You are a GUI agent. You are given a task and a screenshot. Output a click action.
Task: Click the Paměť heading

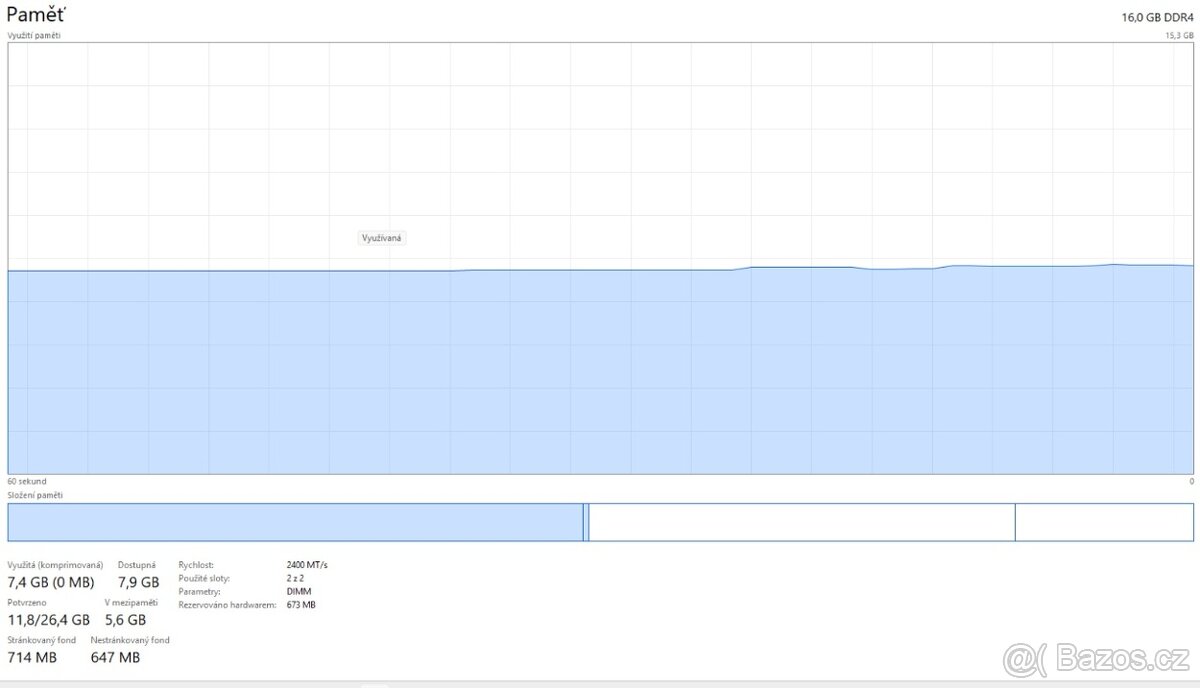[x=38, y=14]
